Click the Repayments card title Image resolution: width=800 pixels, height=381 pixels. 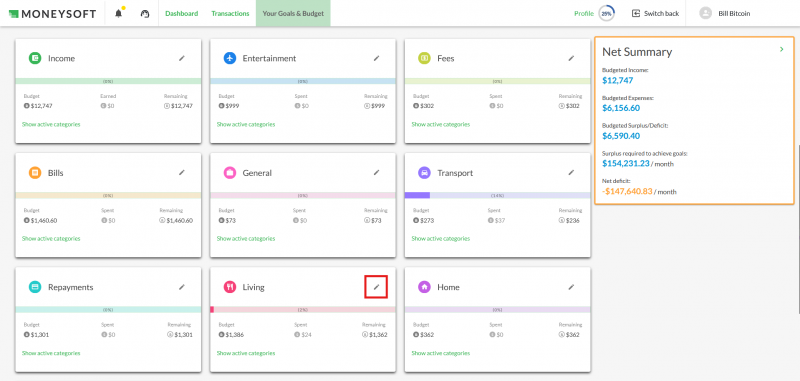pyautogui.click(x=70, y=287)
